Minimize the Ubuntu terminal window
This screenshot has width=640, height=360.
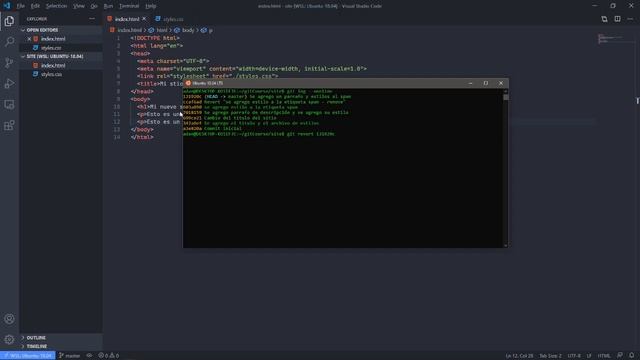point(471,83)
